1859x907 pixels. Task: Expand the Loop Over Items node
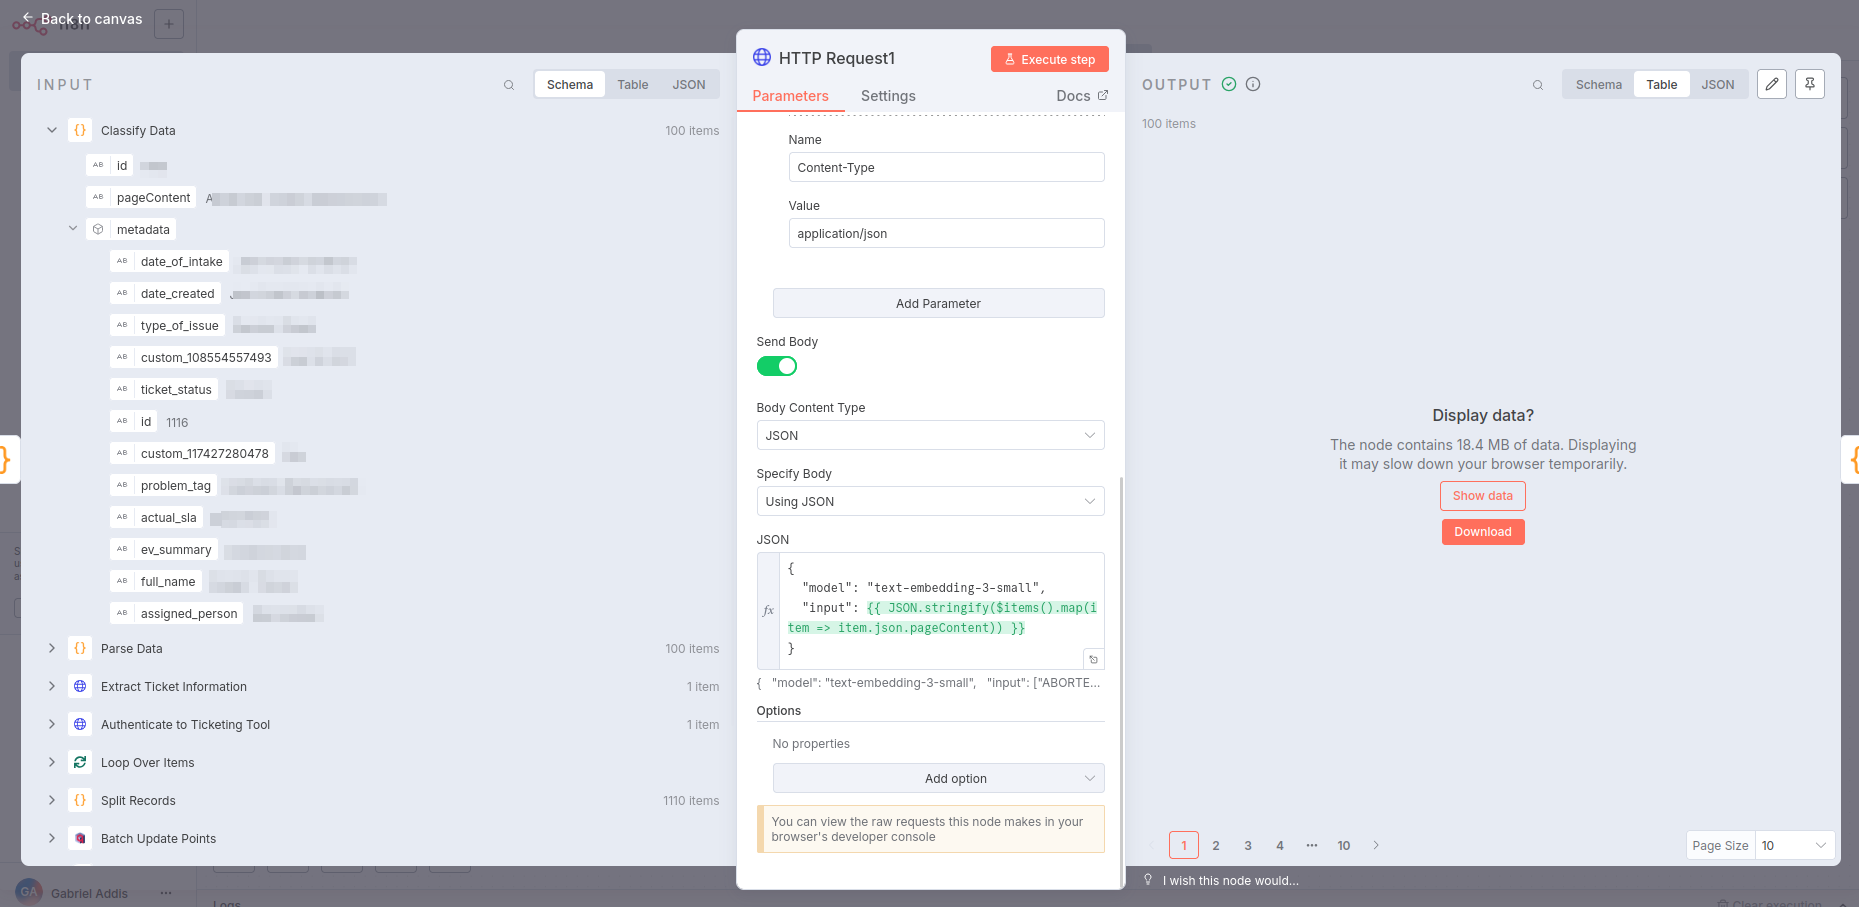point(52,762)
